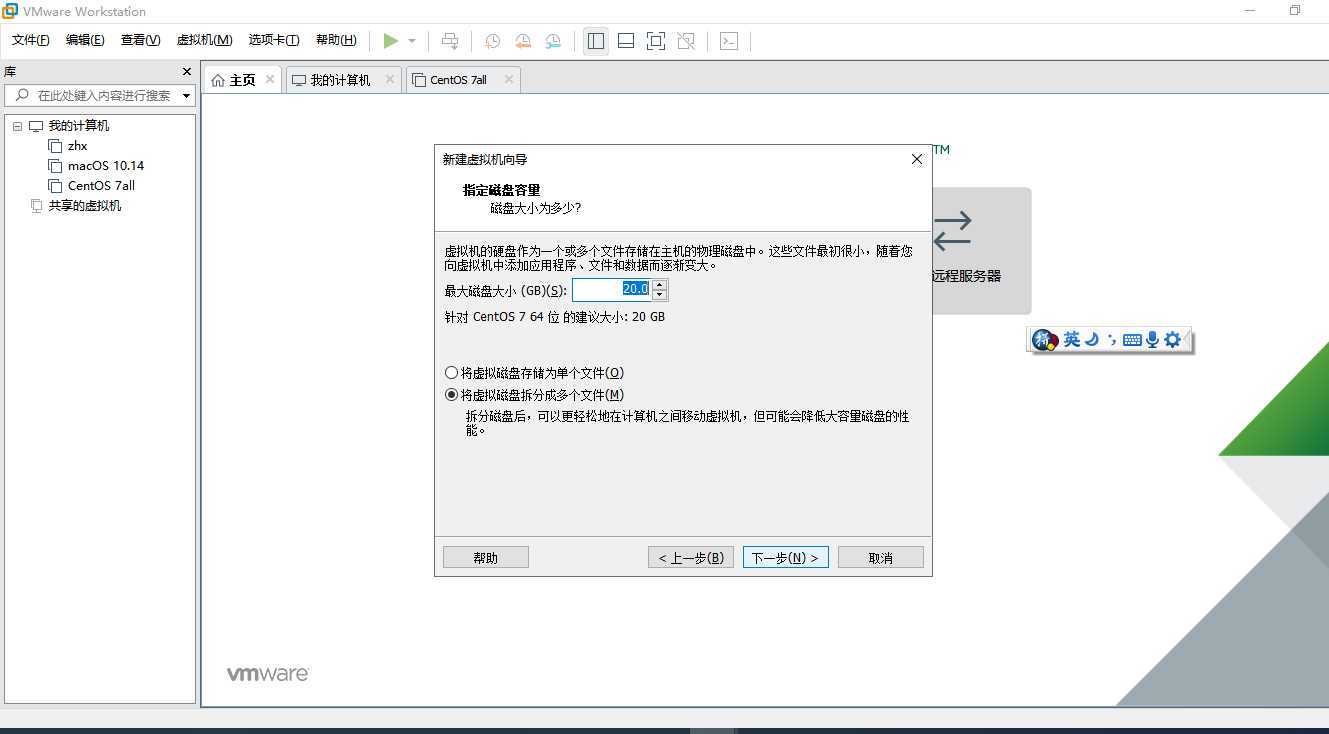Click the send Ctrl+Alt+Del toolbar icon
Viewport: 1329px width, 734px height.
(450, 41)
